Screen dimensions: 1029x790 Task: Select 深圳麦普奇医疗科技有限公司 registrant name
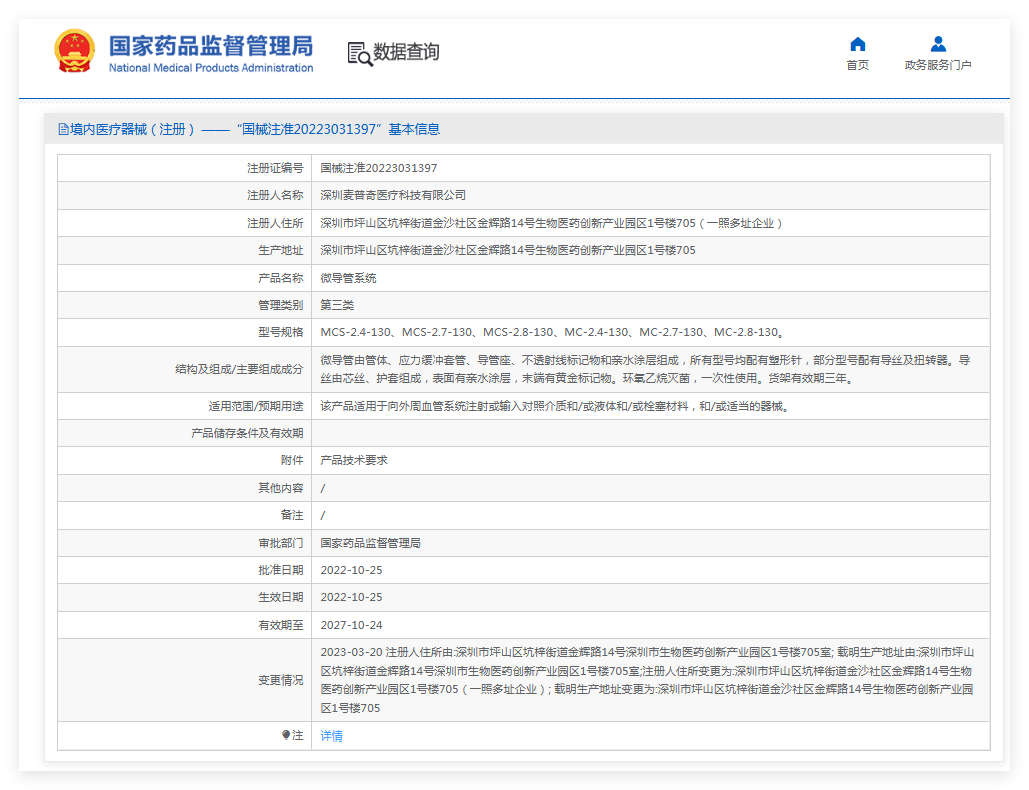[393, 195]
